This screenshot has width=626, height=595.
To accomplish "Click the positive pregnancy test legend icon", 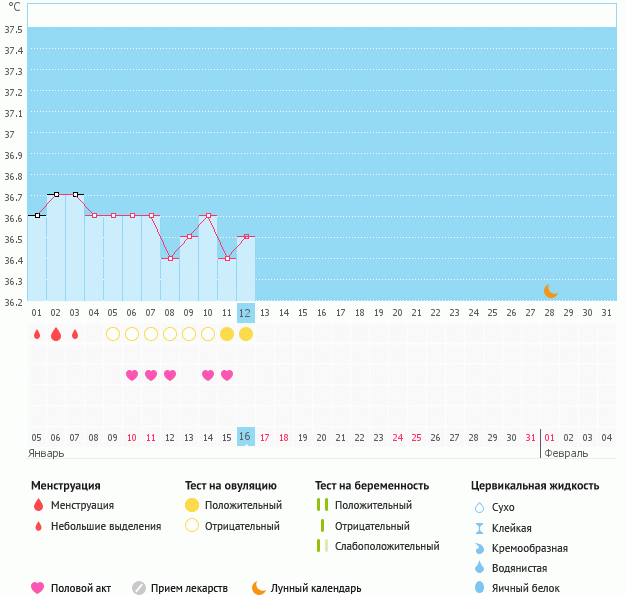I will 322,506.
